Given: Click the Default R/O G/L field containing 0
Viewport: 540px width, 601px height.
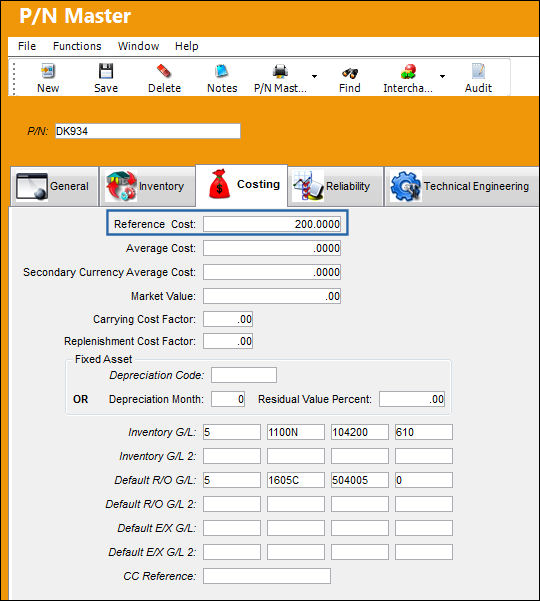Looking at the screenshot, I should coord(424,480).
